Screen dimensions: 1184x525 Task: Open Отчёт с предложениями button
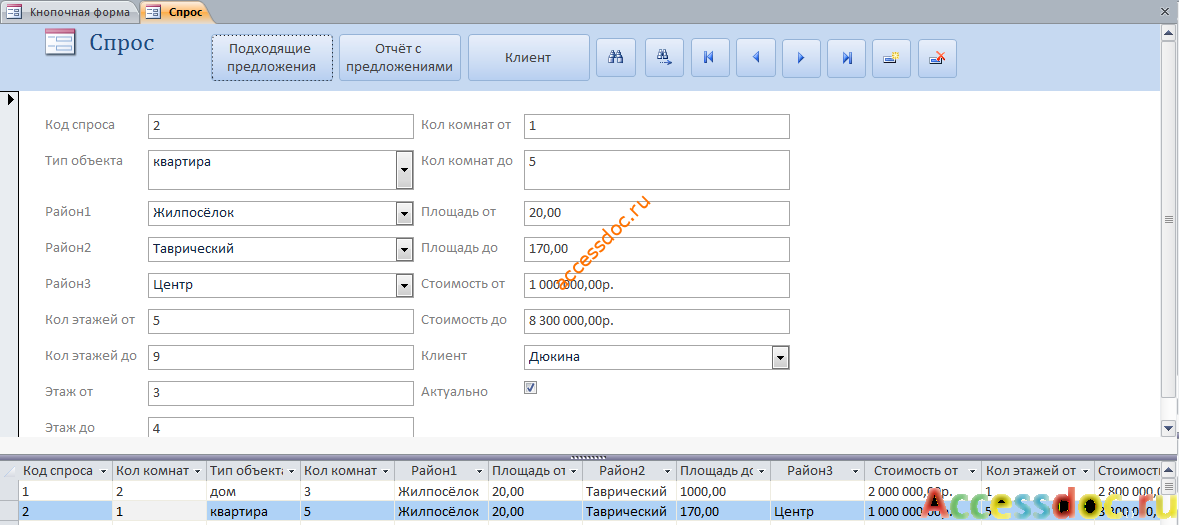(x=399, y=57)
